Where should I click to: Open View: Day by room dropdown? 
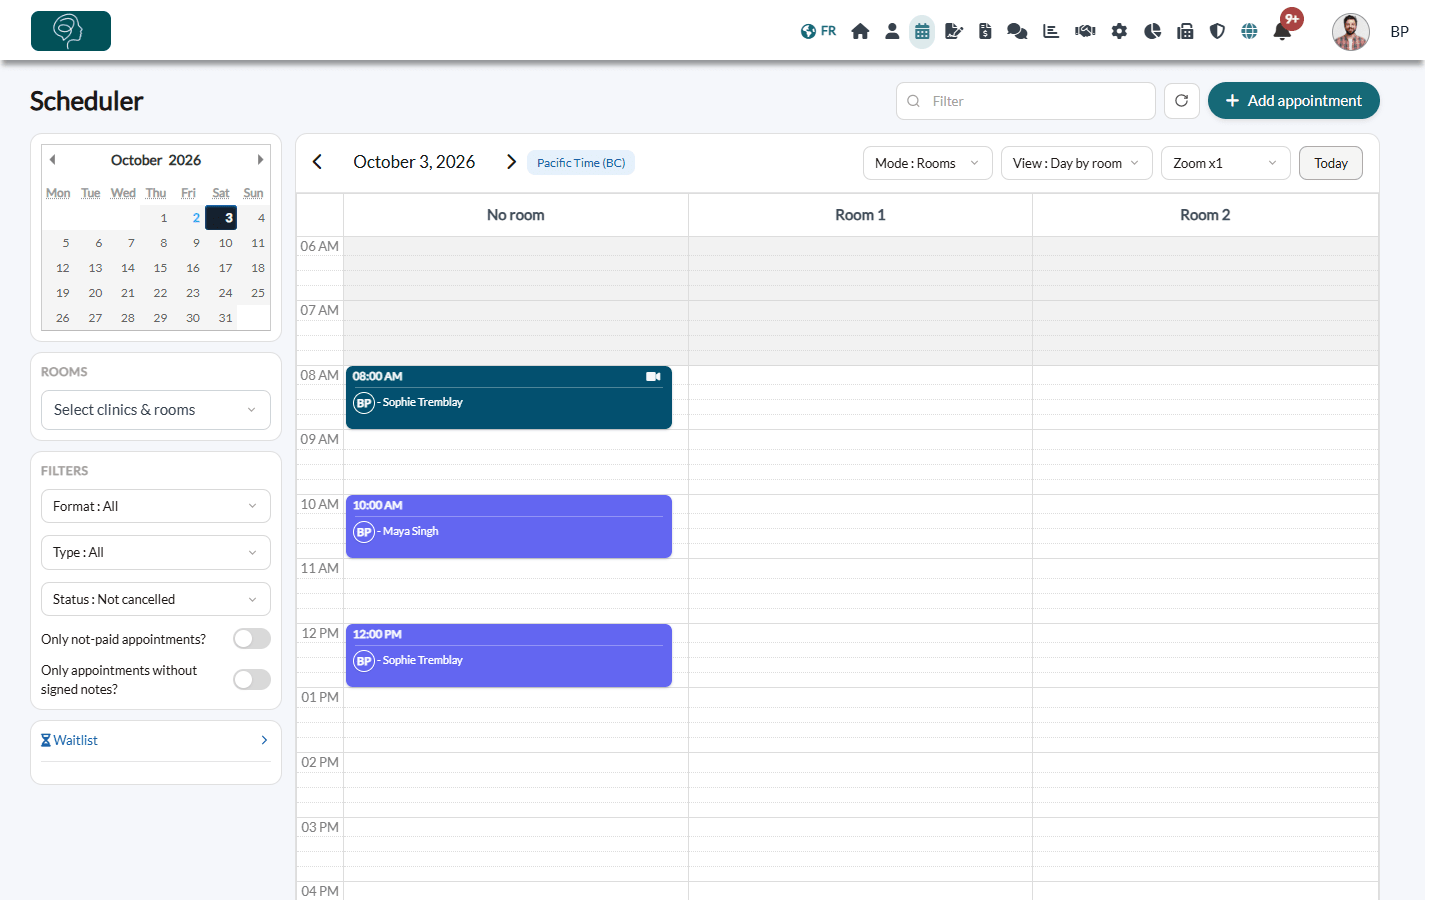pyautogui.click(x=1076, y=163)
